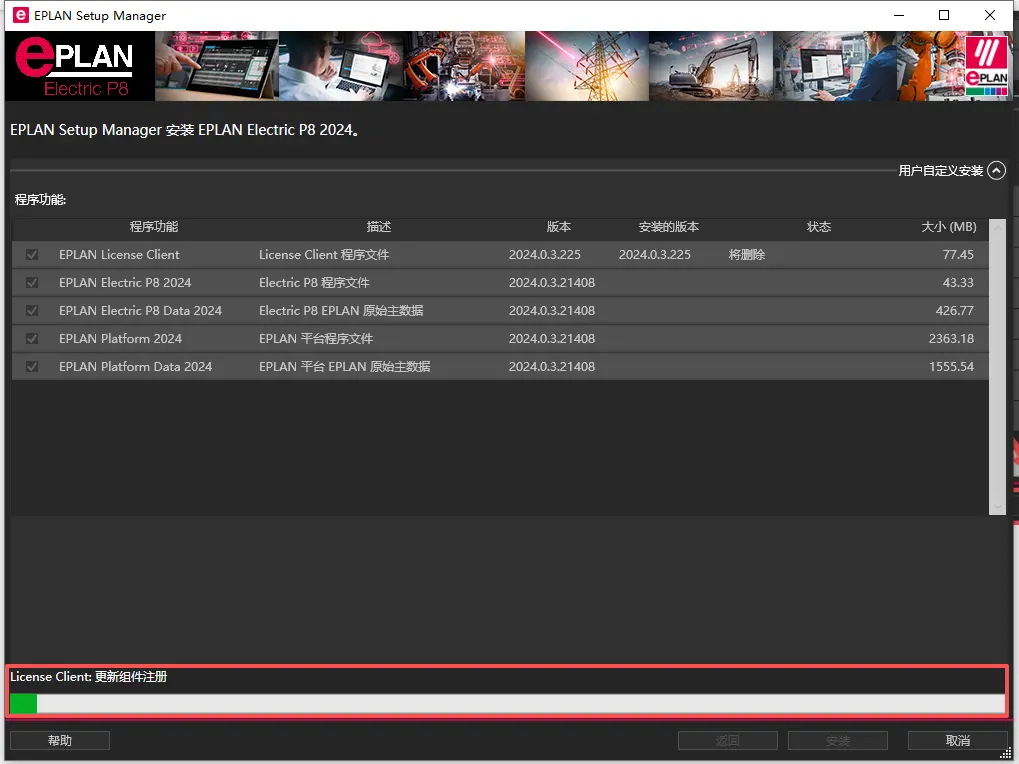Toggle EPLAN License Client checkbox
1019x764 pixels.
click(x=32, y=255)
